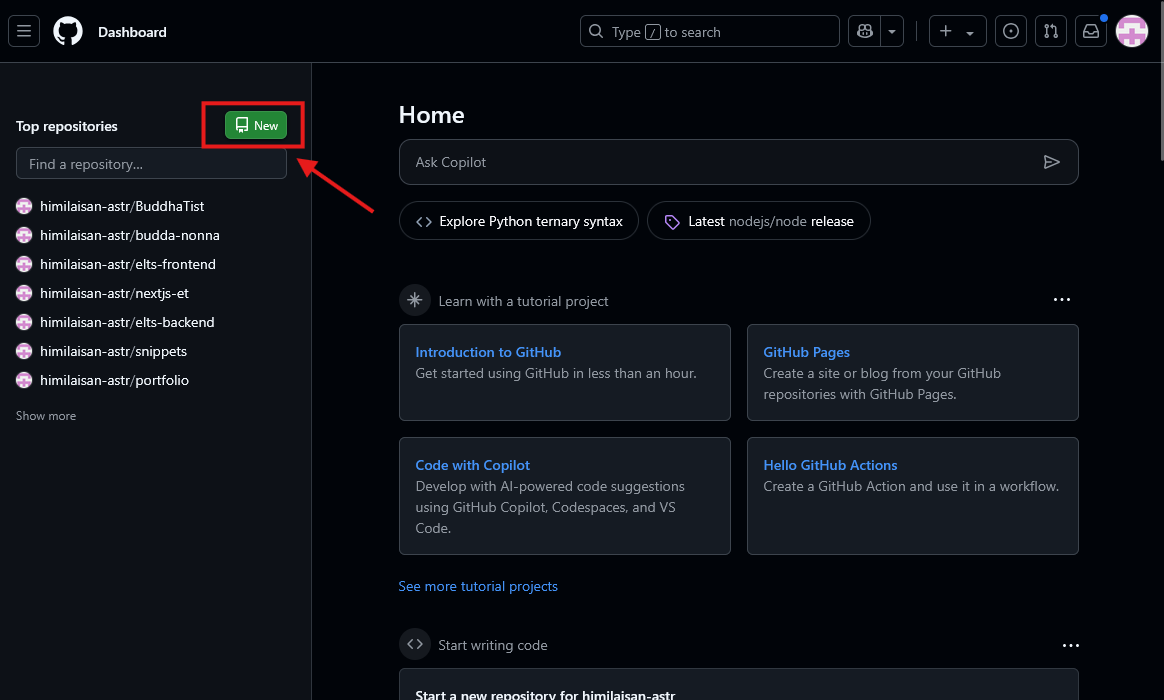Viewport: 1164px width, 700px height.
Task: Click the search magnifier icon
Action: tap(595, 31)
